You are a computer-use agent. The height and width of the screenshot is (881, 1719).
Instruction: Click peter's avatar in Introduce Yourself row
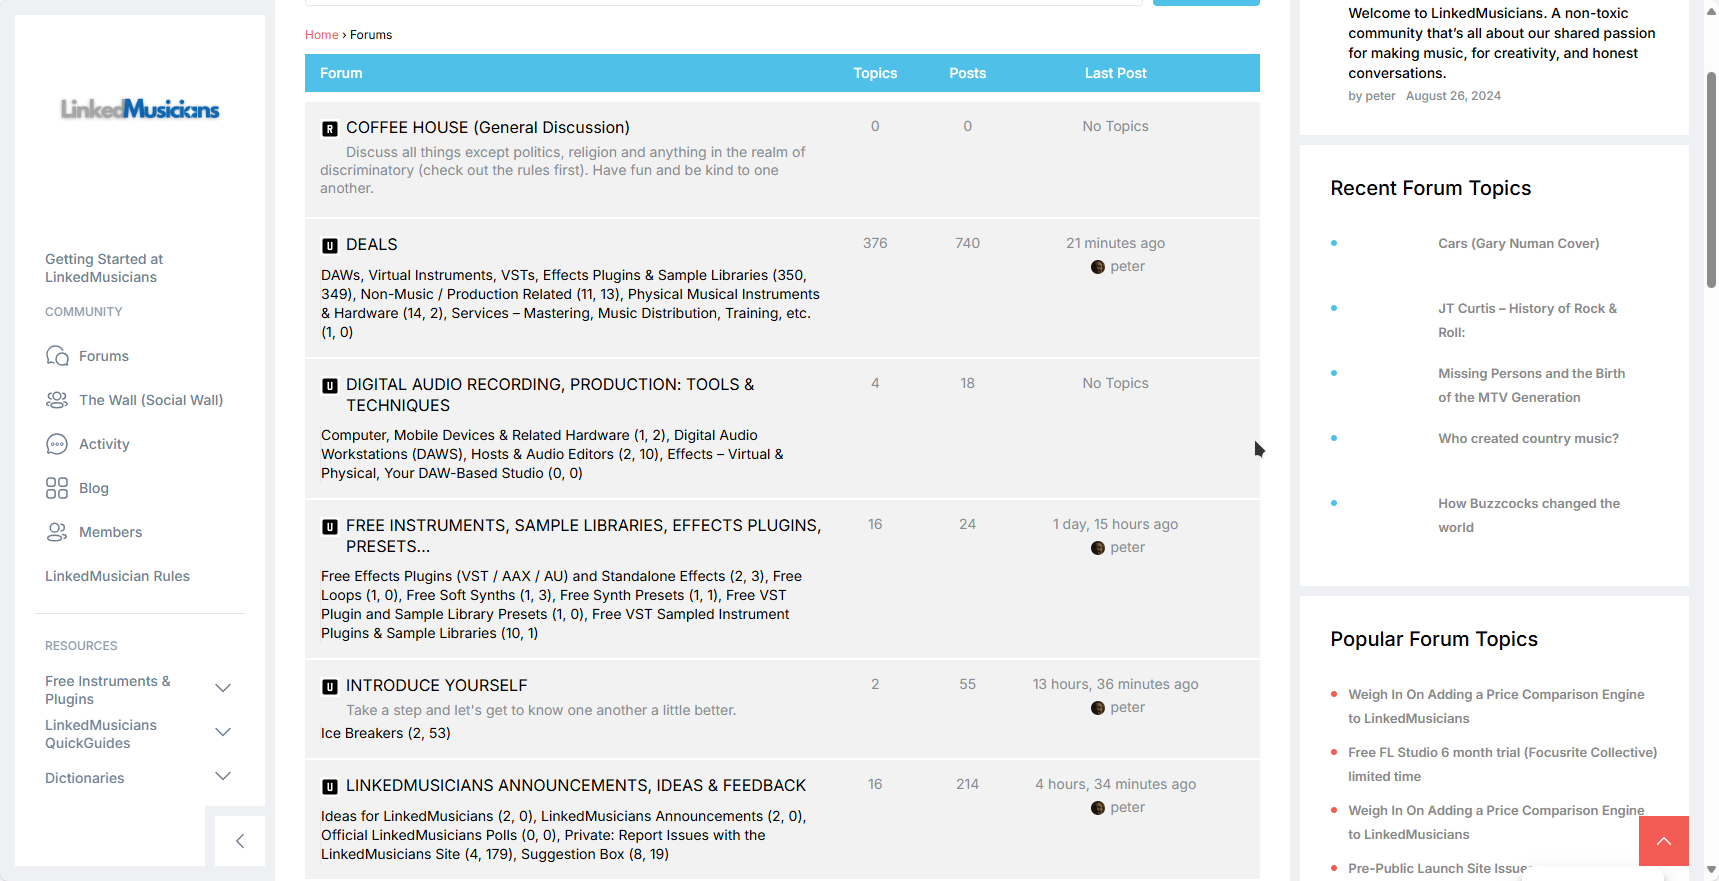[x=1098, y=708]
